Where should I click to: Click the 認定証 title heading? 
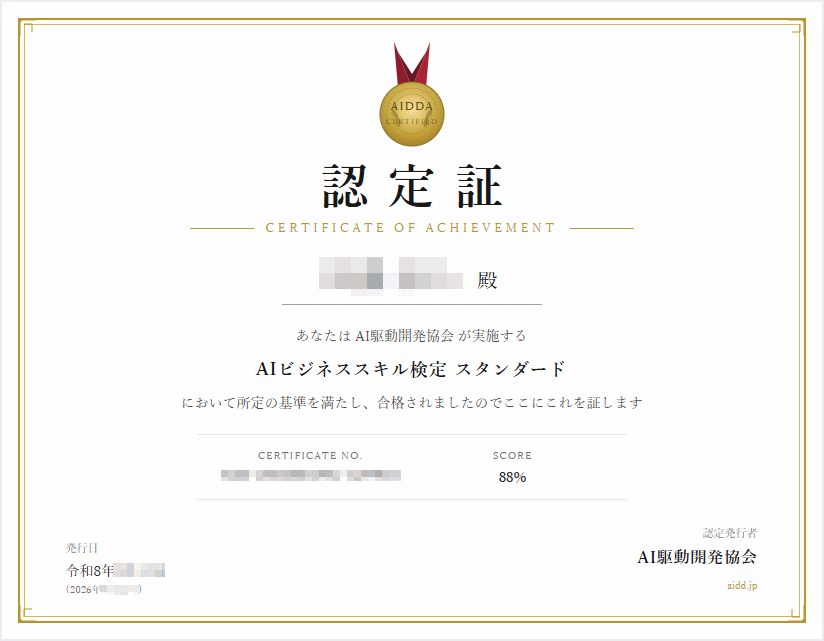click(413, 186)
